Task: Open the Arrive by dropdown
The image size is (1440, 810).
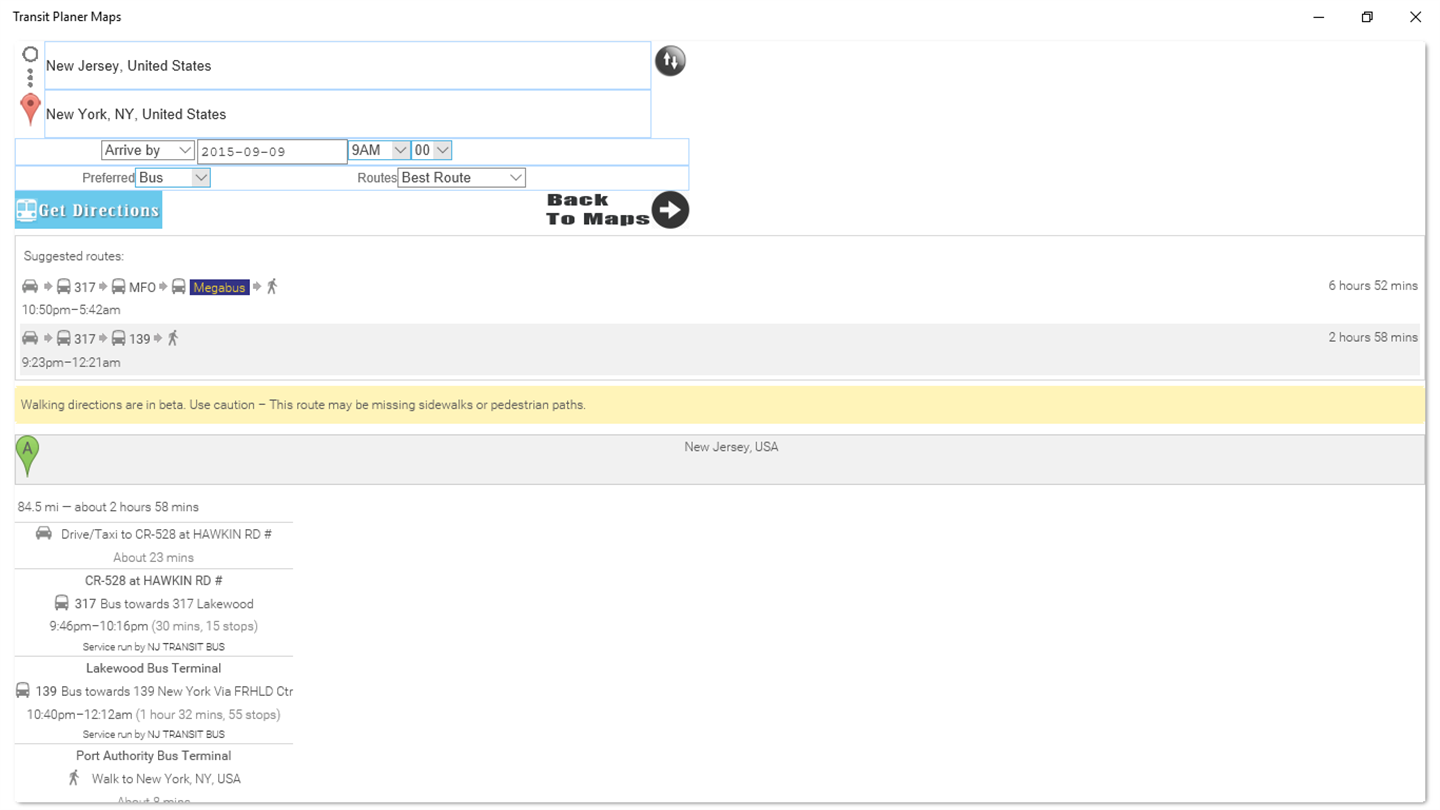Action: [x=148, y=150]
